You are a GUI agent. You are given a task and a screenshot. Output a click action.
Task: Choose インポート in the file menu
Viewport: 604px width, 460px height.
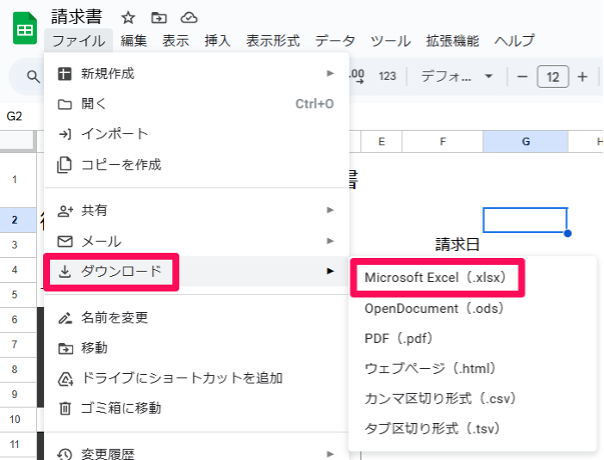pyautogui.click(x=196, y=134)
